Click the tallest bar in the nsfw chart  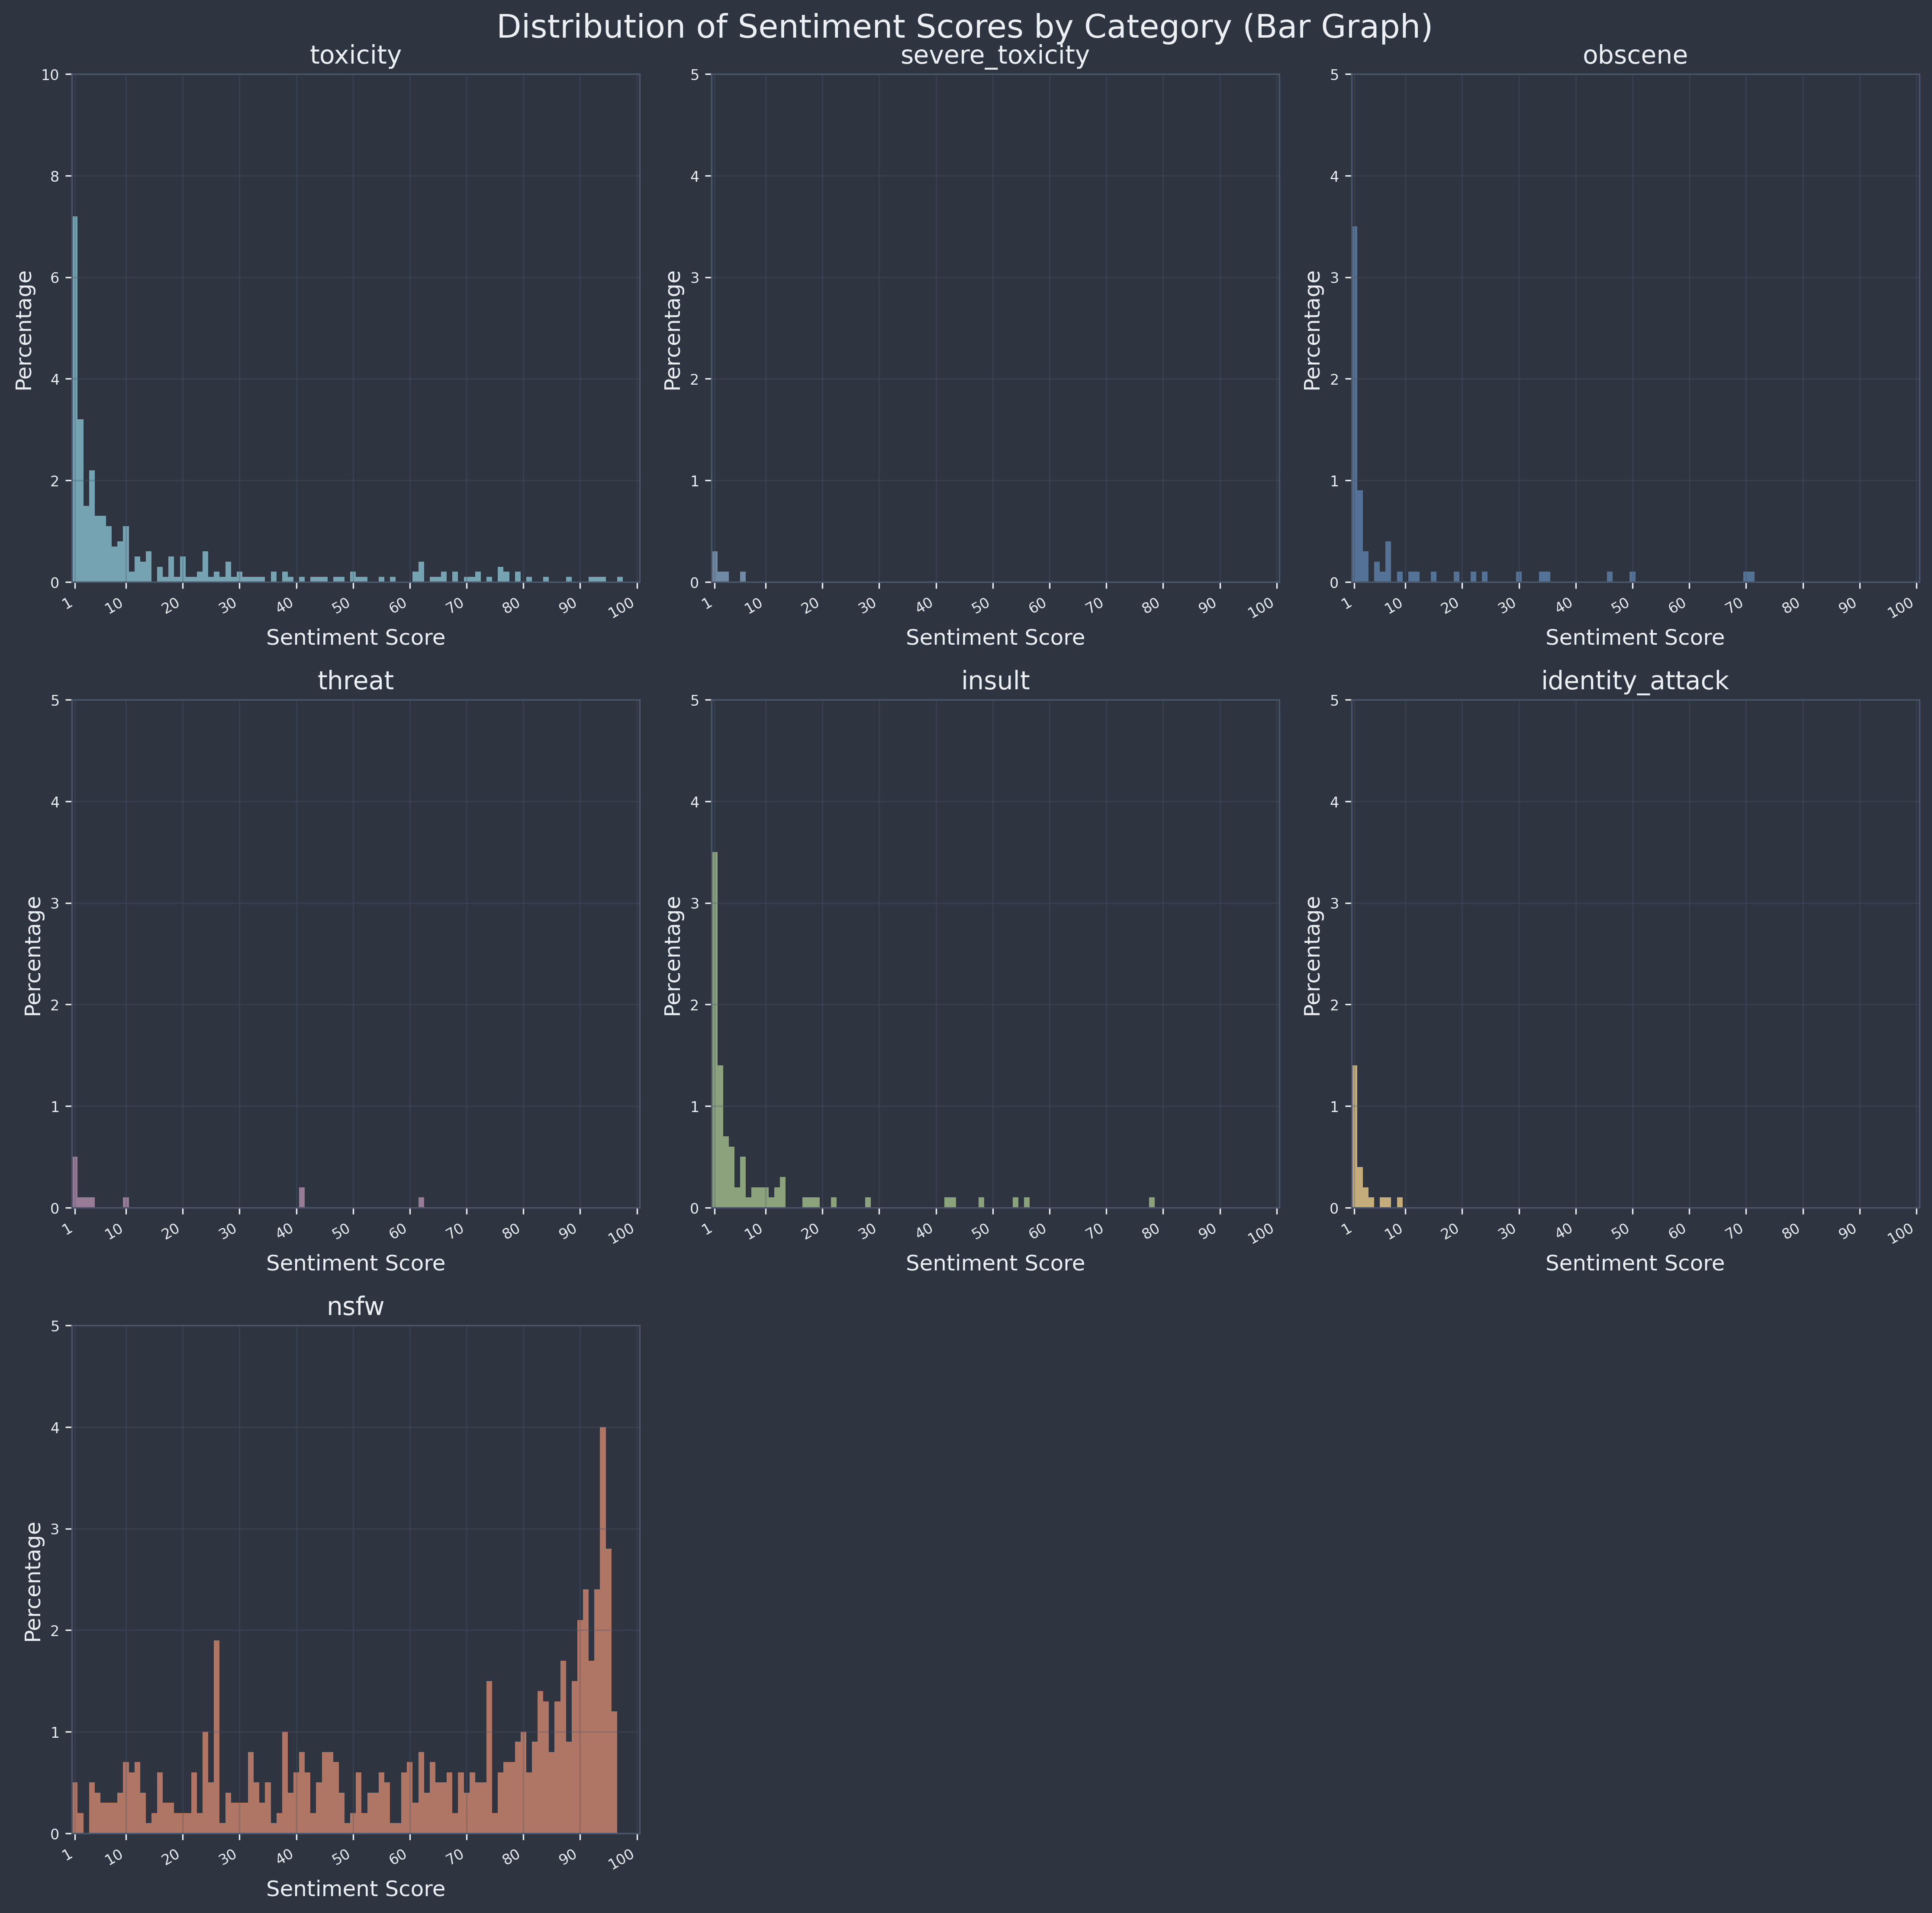603,1631
